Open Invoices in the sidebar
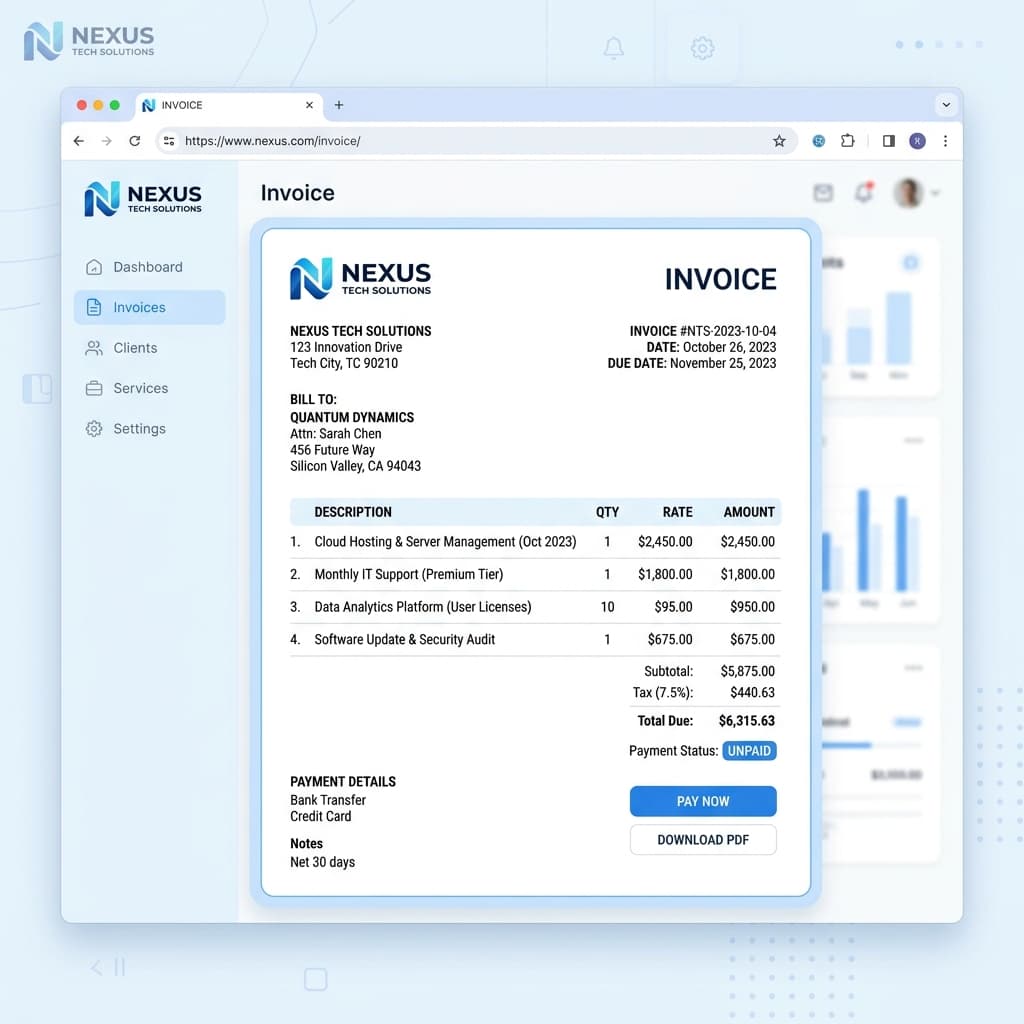This screenshot has width=1024, height=1024. click(150, 308)
